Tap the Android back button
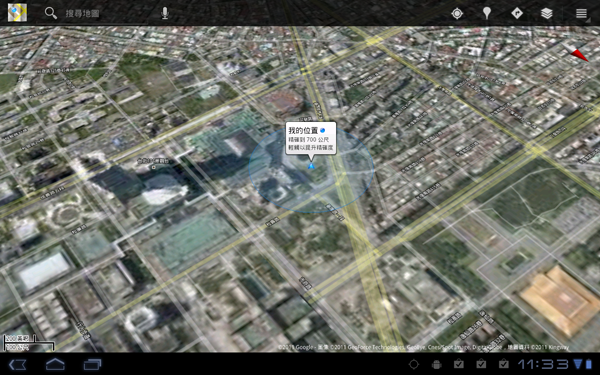 pos(17,364)
